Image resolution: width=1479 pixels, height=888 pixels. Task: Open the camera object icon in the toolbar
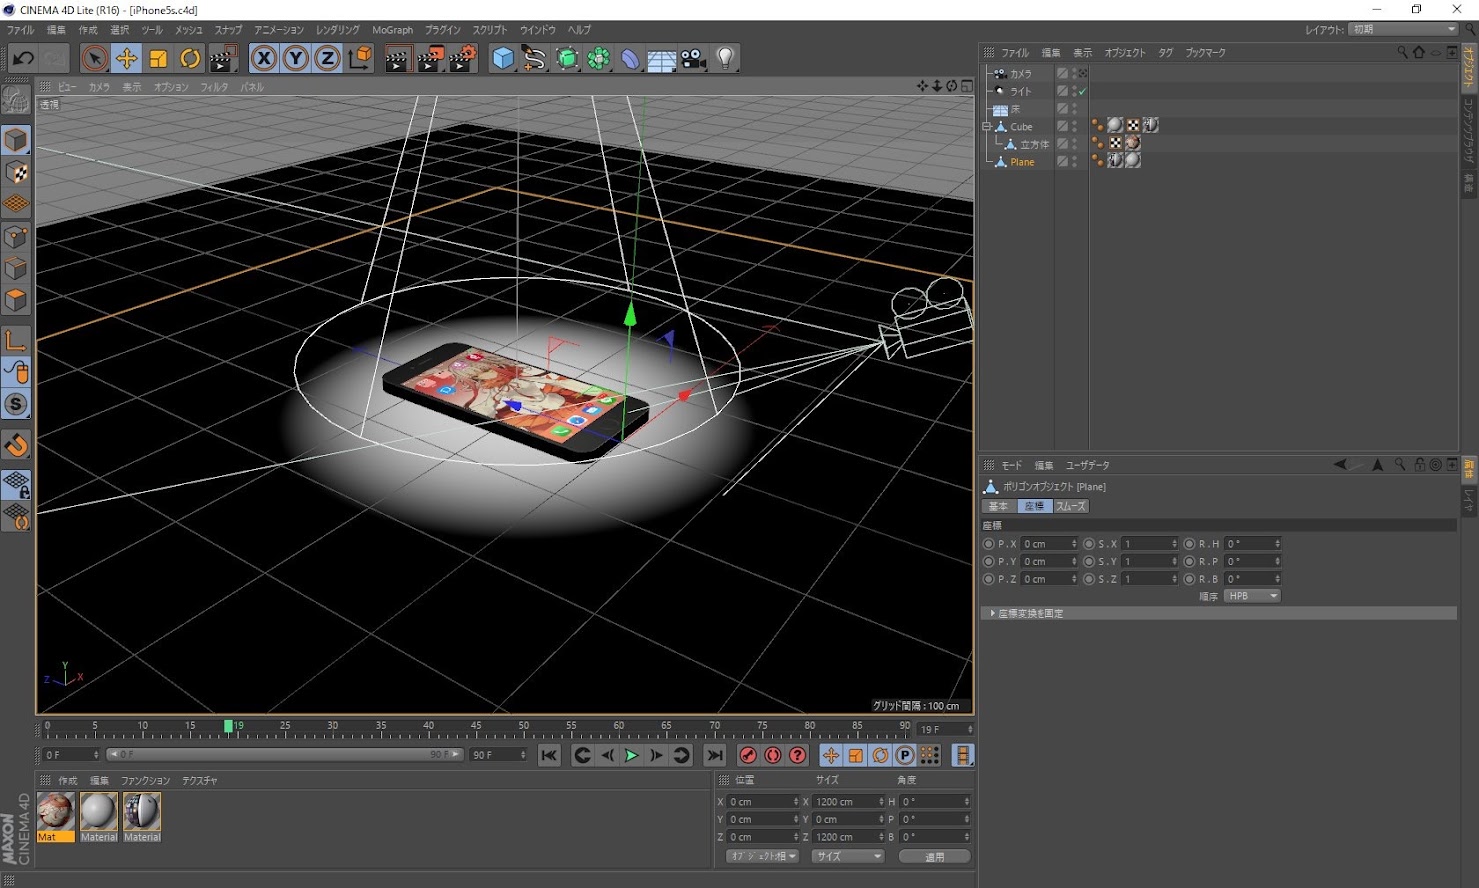pyautogui.click(x=693, y=59)
